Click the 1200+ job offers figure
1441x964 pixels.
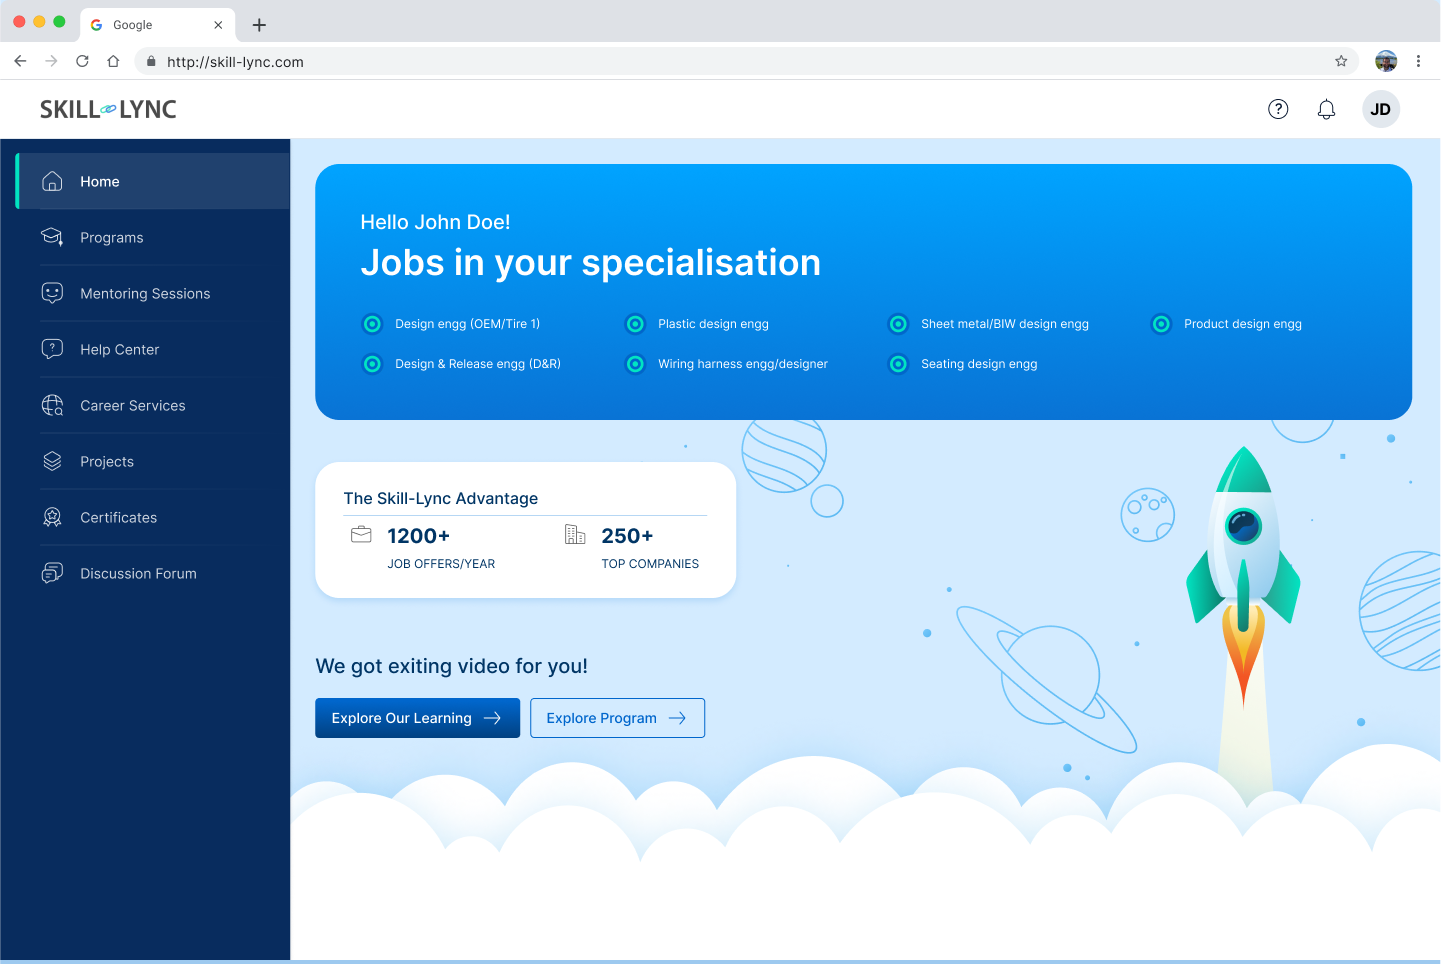(418, 536)
